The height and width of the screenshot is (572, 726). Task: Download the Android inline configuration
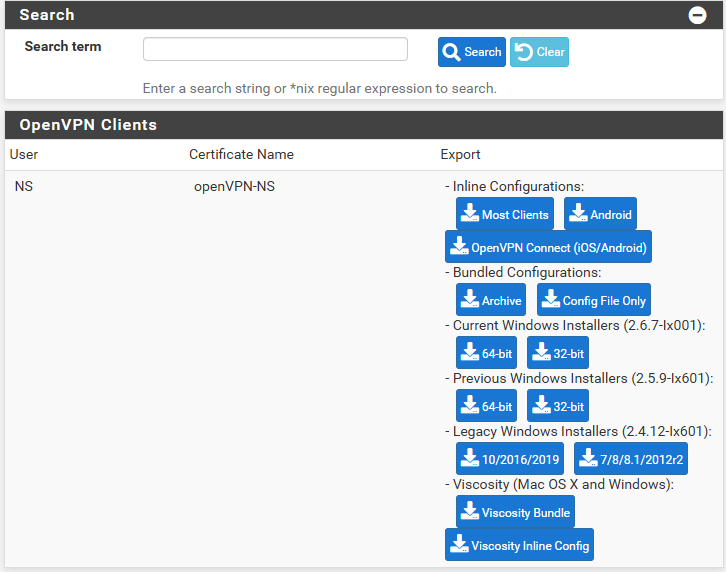[600, 214]
